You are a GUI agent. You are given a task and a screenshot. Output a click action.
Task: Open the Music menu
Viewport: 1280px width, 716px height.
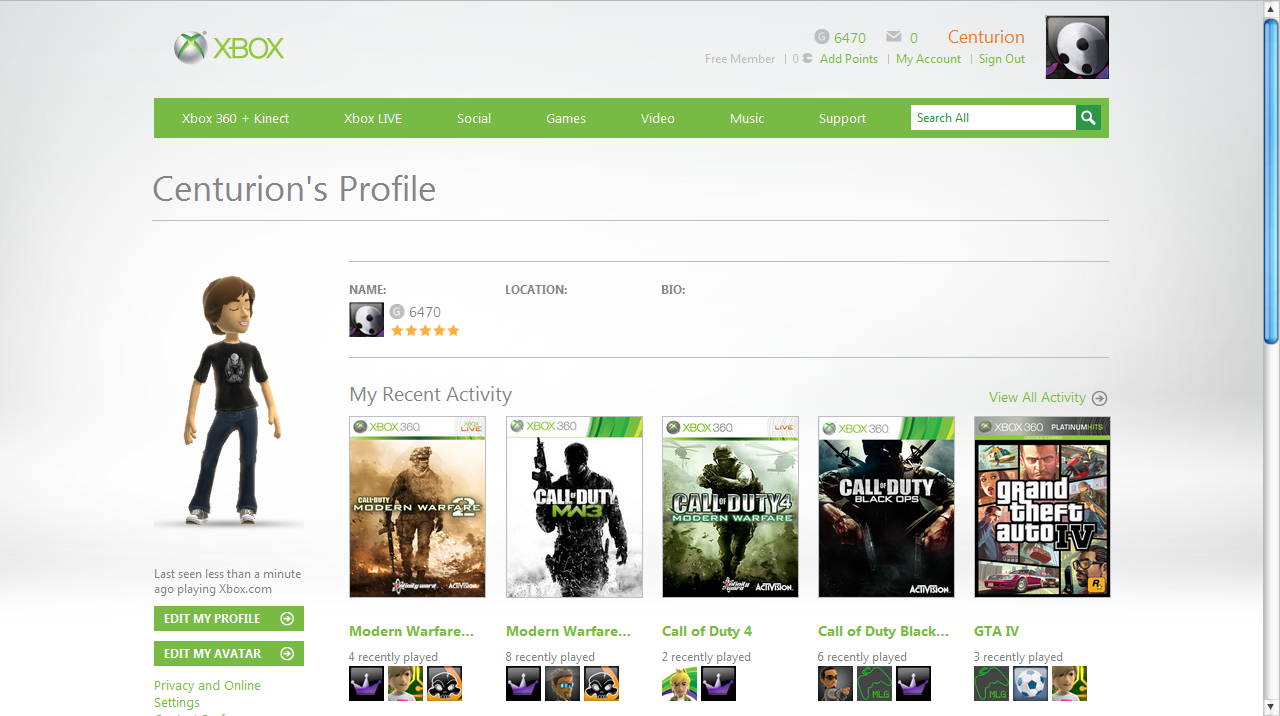point(747,118)
